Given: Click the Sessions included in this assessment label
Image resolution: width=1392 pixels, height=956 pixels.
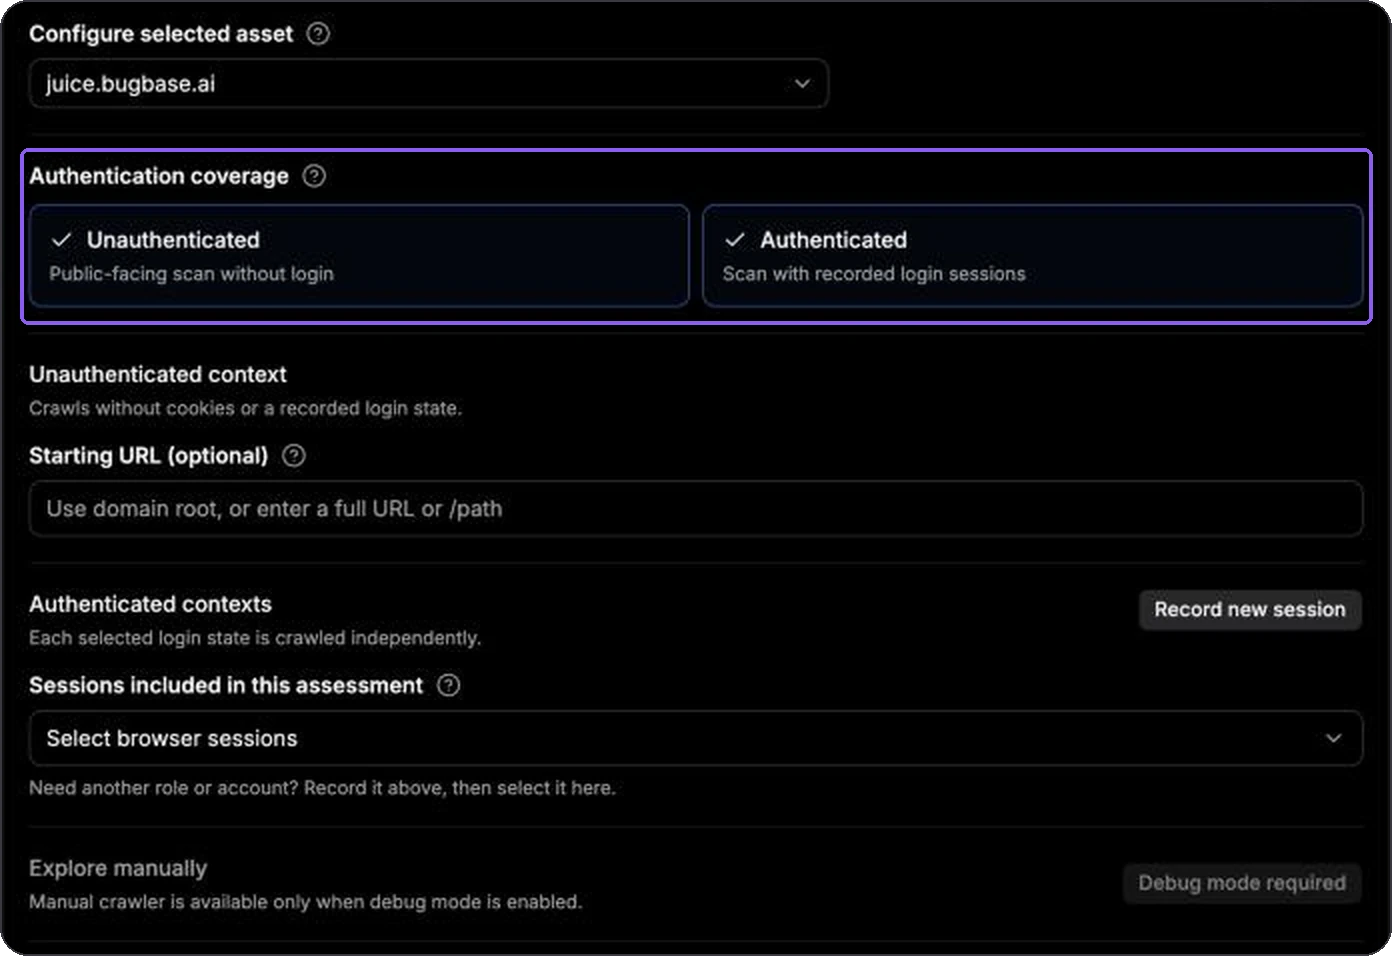Looking at the screenshot, I should point(226,685).
